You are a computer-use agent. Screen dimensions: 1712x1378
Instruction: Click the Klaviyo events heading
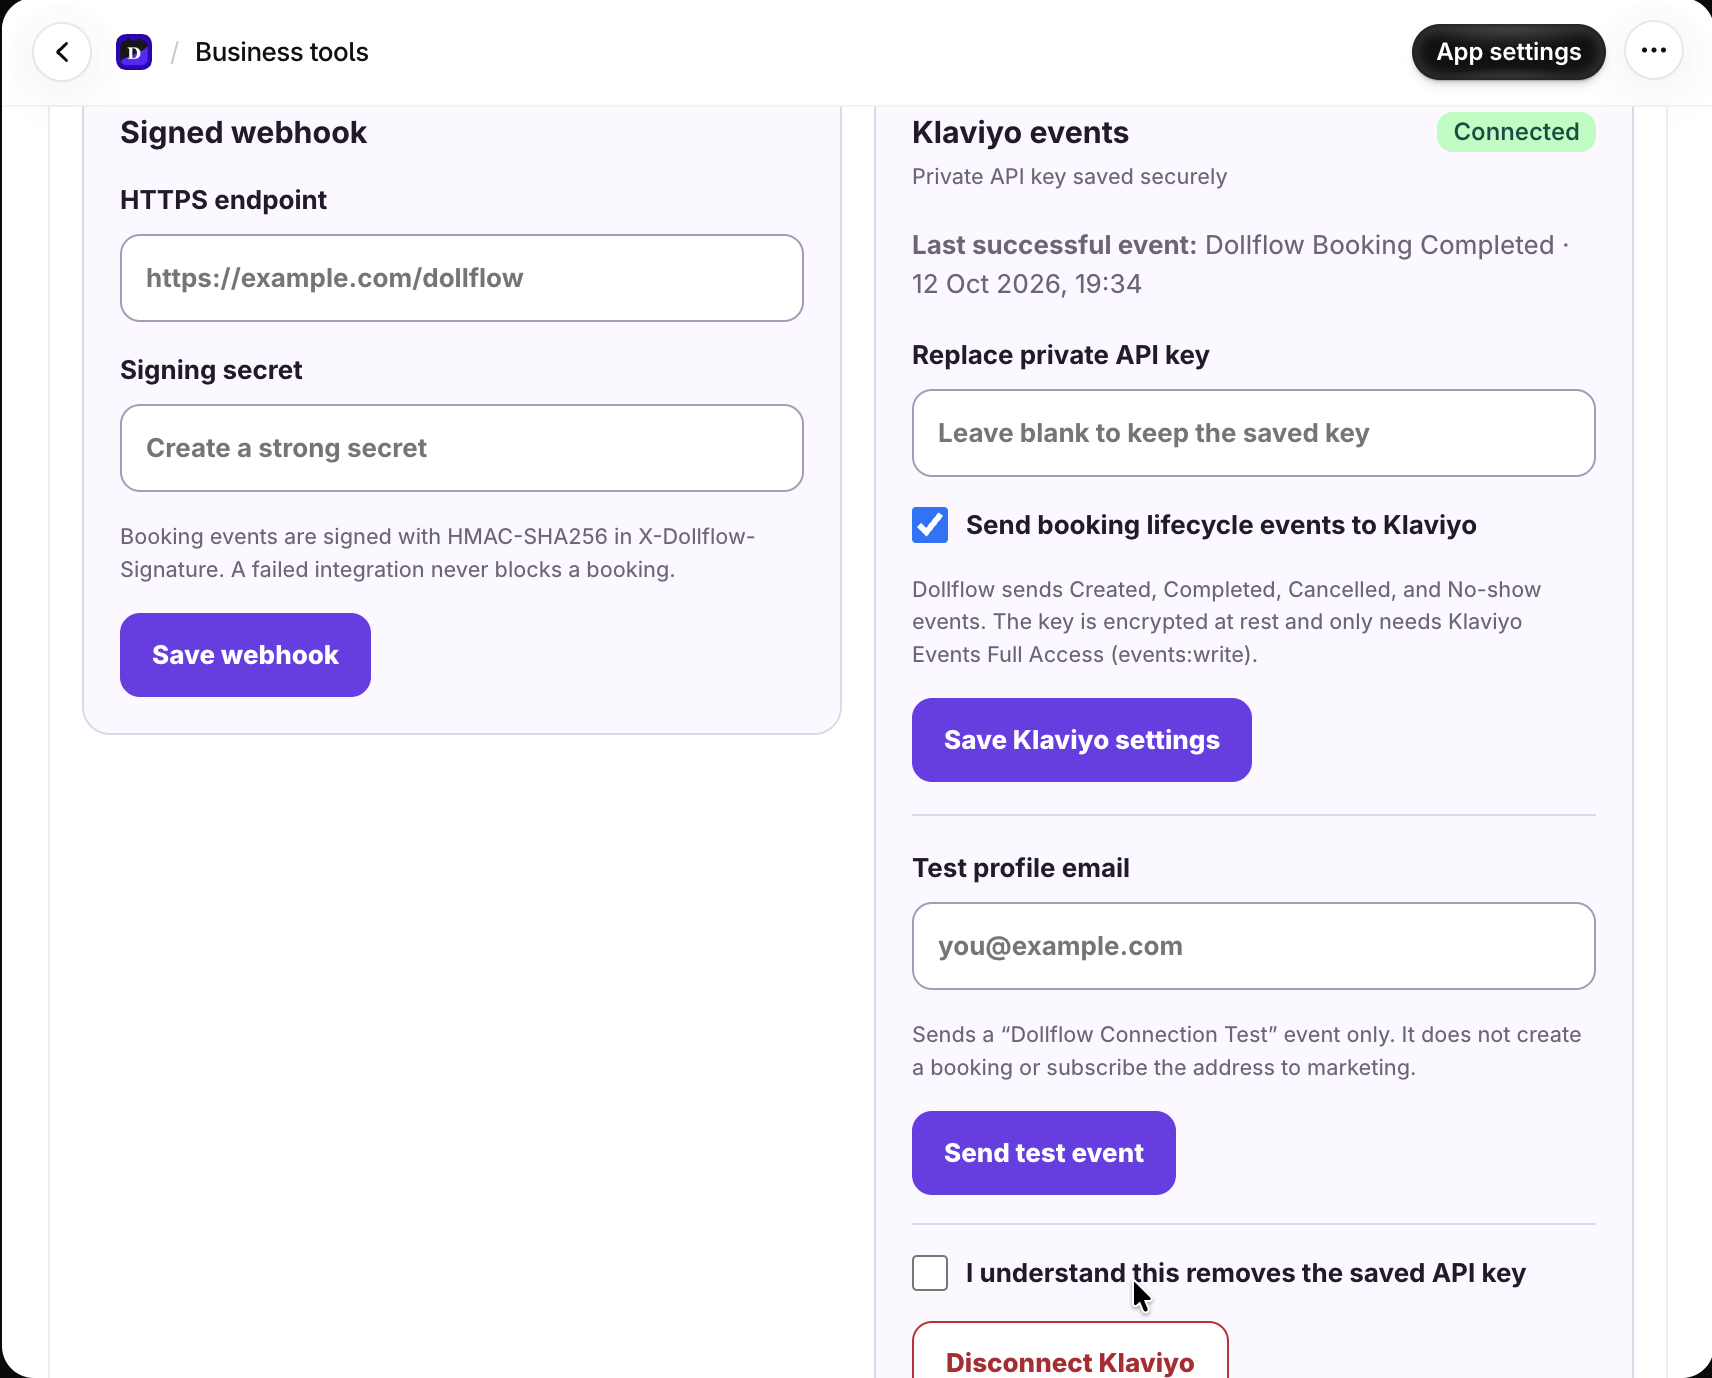pos(1020,133)
